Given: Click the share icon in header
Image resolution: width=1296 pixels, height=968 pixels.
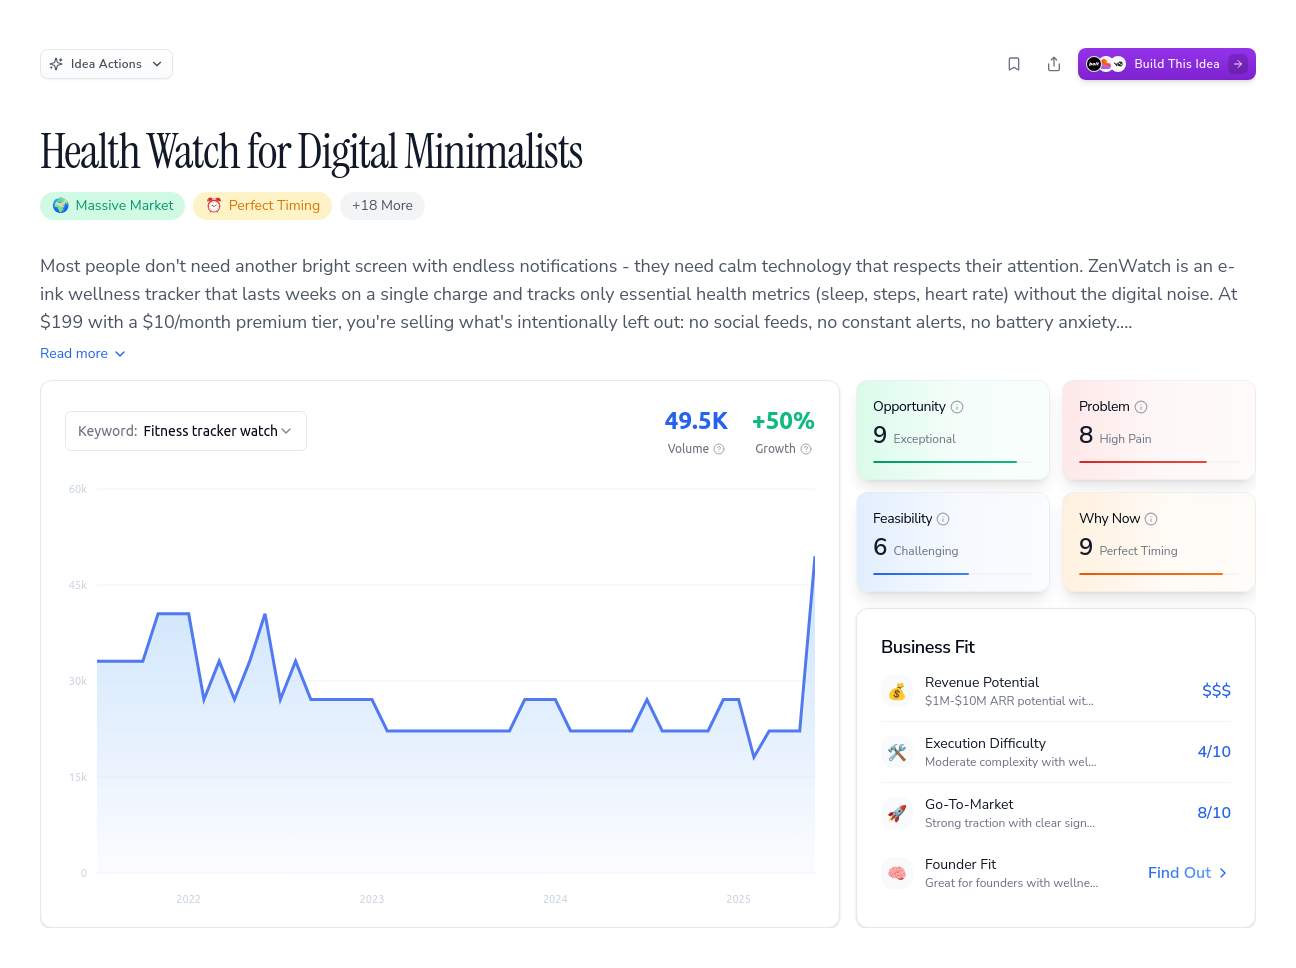Looking at the screenshot, I should click(x=1054, y=64).
